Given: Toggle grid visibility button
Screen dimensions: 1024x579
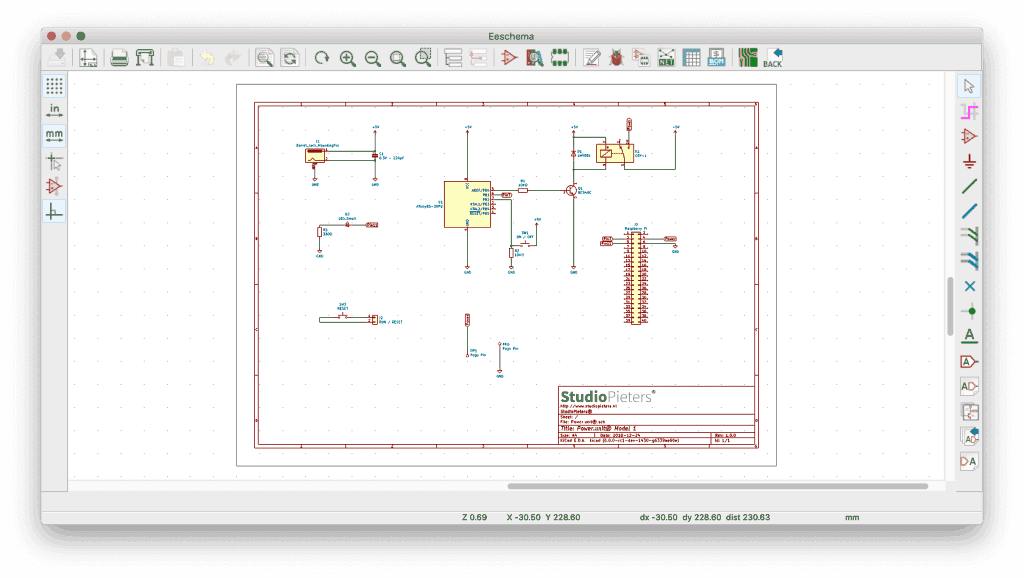Looking at the screenshot, I should [54, 86].
